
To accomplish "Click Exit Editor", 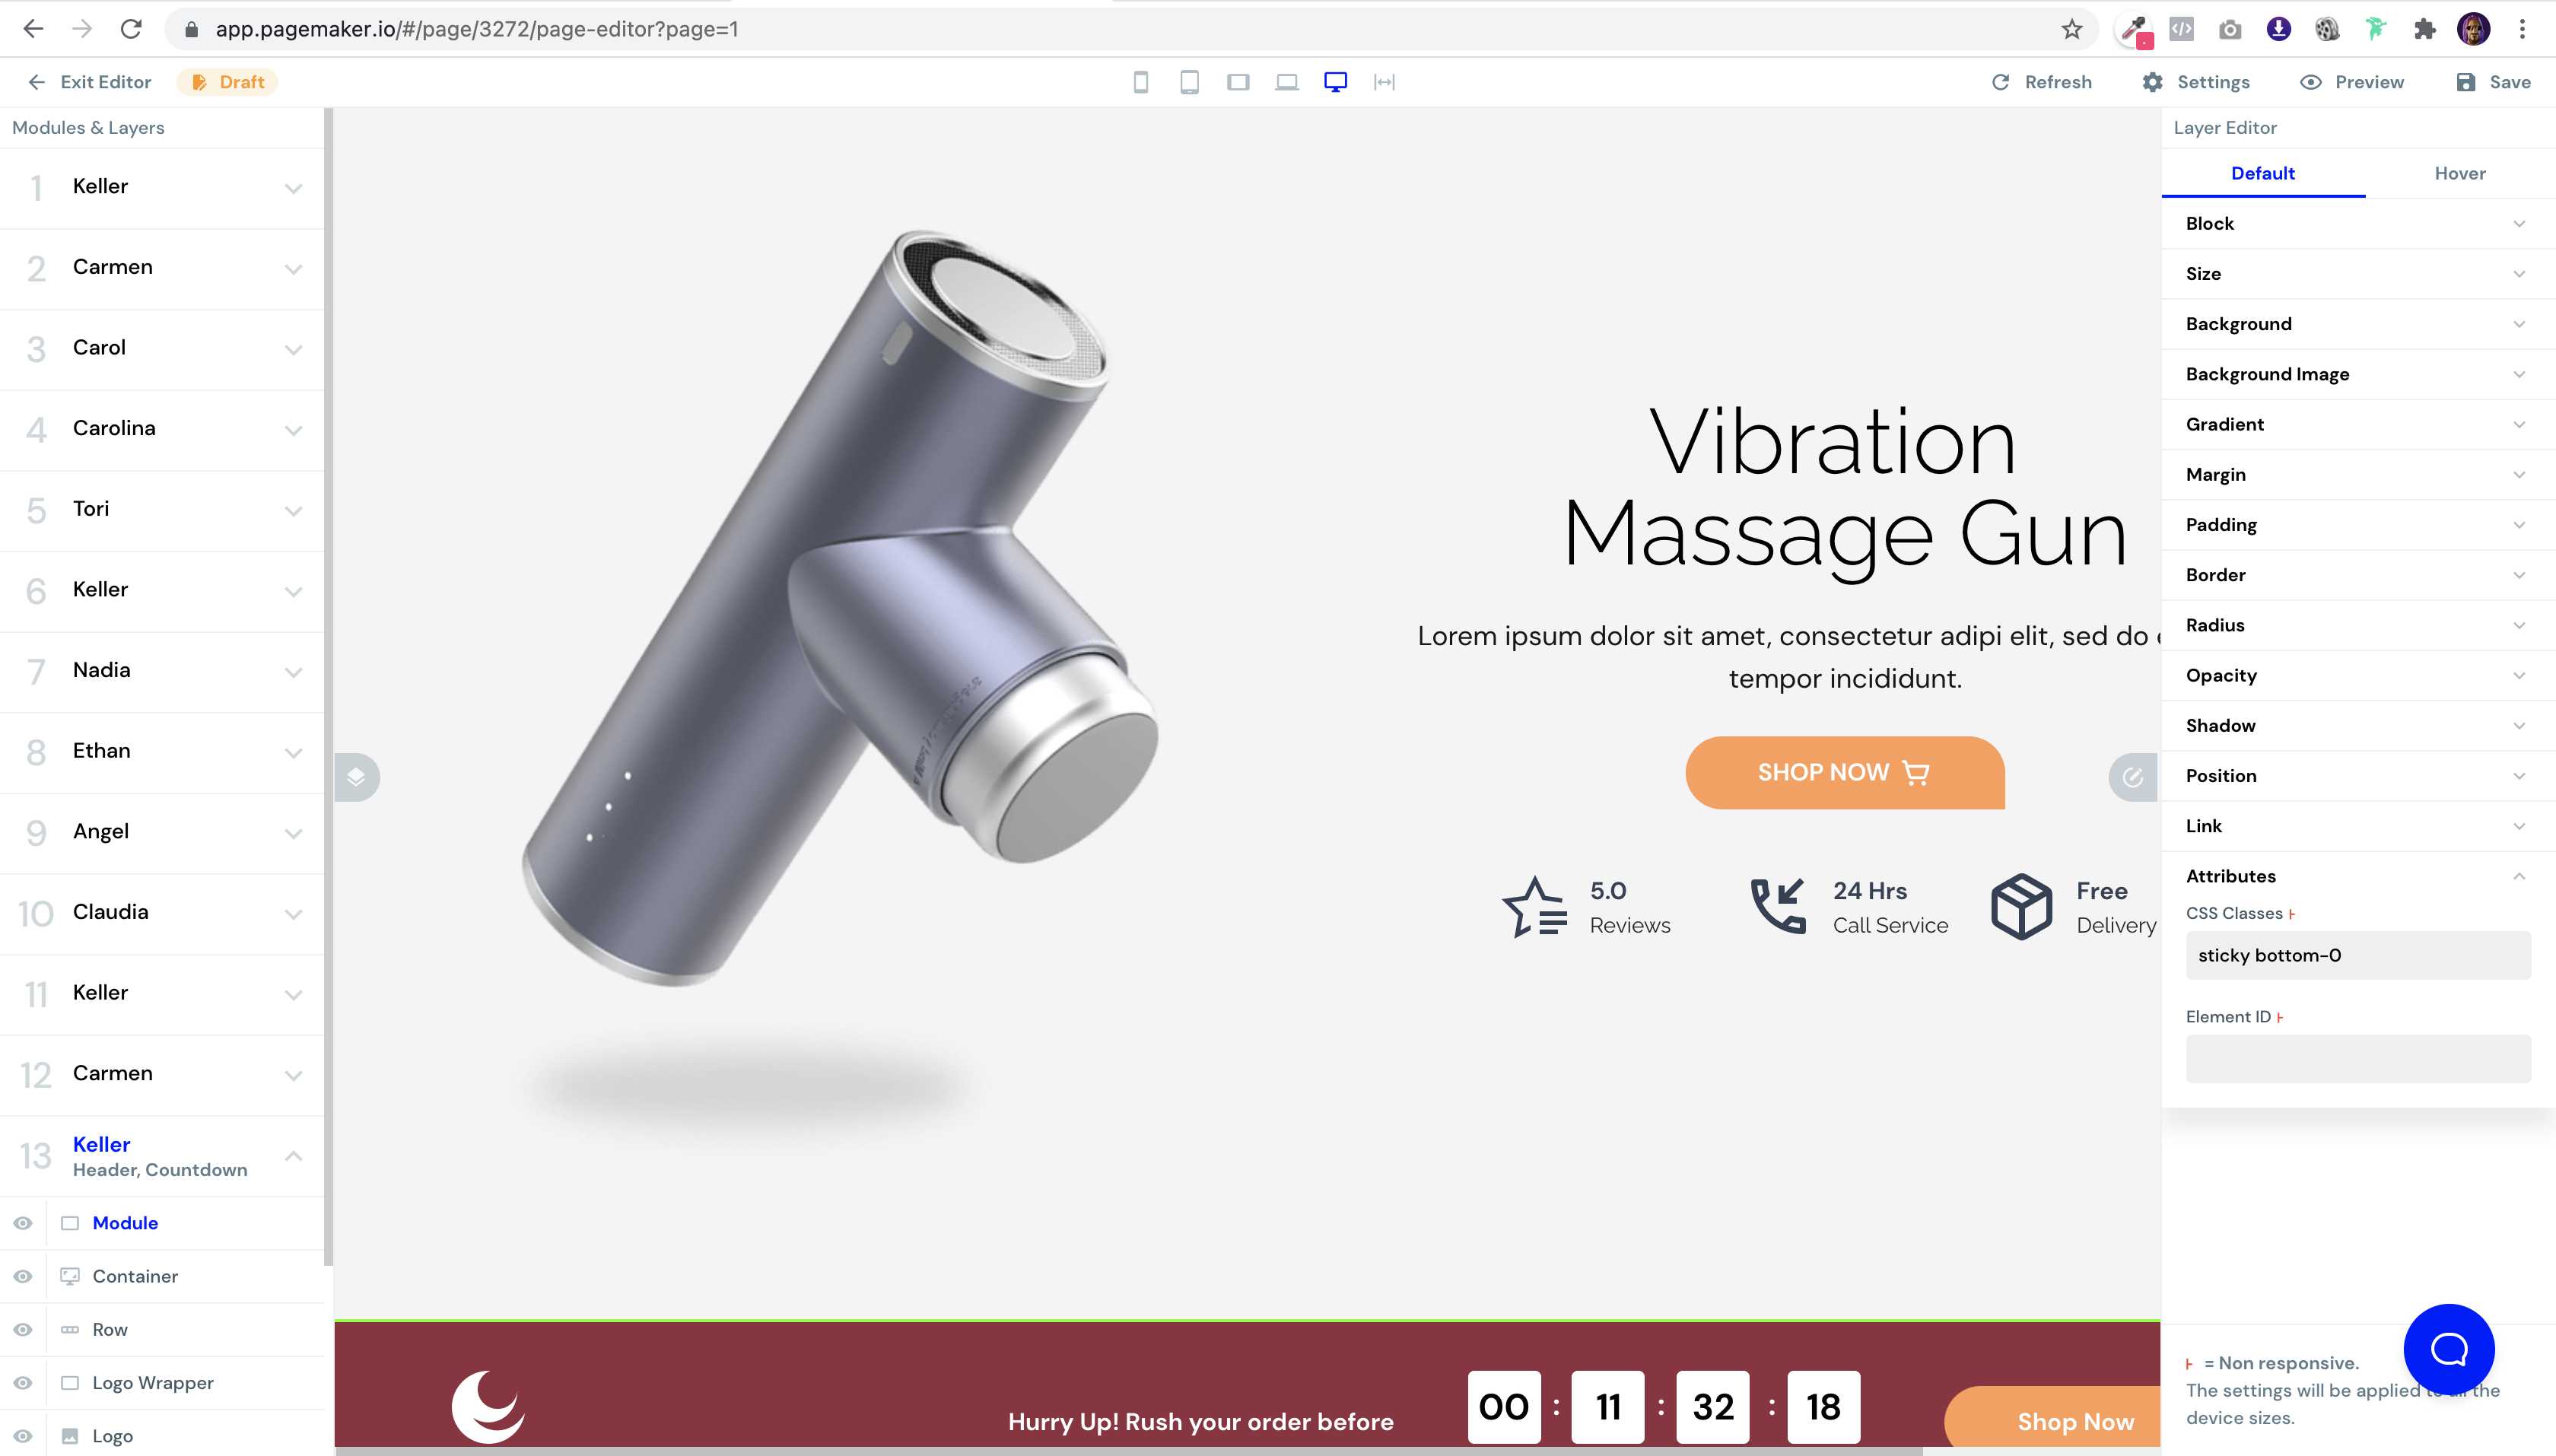I will click(90, 82).
